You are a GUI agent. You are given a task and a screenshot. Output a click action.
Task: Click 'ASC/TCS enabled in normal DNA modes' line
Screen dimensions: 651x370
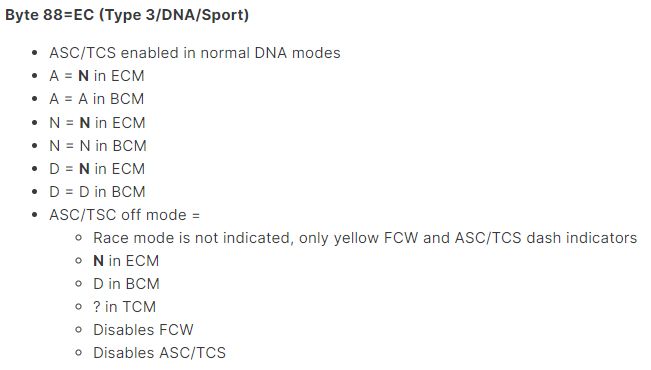click(195, 53)
